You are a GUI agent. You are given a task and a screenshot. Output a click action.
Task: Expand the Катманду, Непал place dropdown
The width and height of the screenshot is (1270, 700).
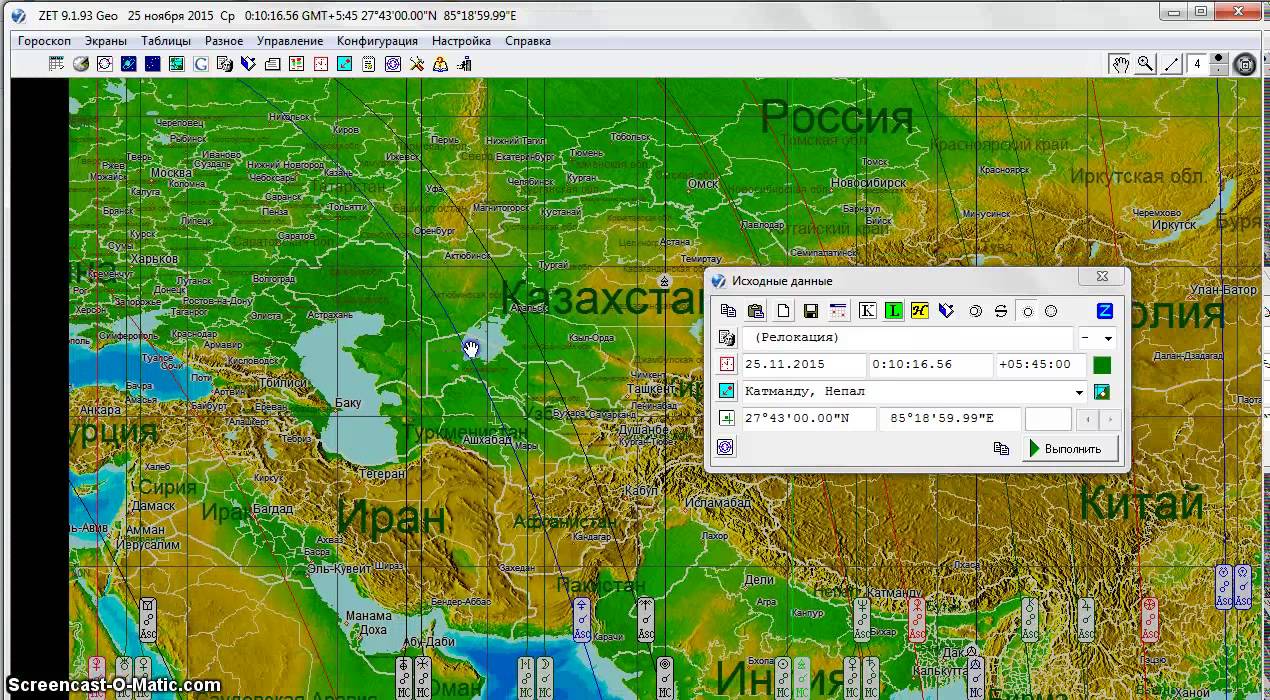click(1079, 392)
